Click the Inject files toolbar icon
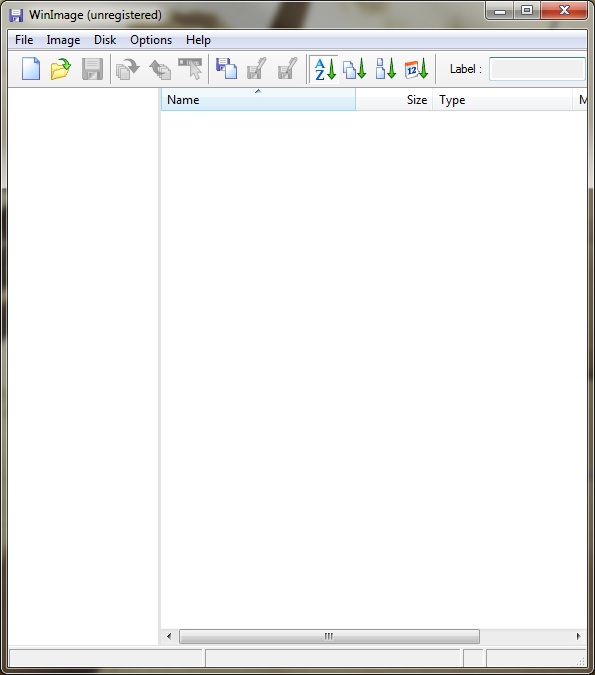Screen dimensions: 595x675 pos(159,69)
